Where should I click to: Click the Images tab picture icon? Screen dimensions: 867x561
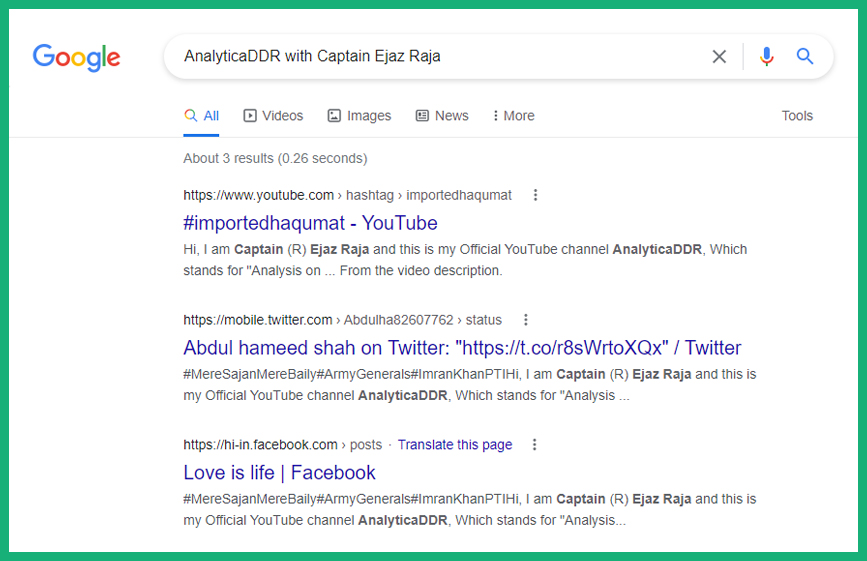[334, 116]
